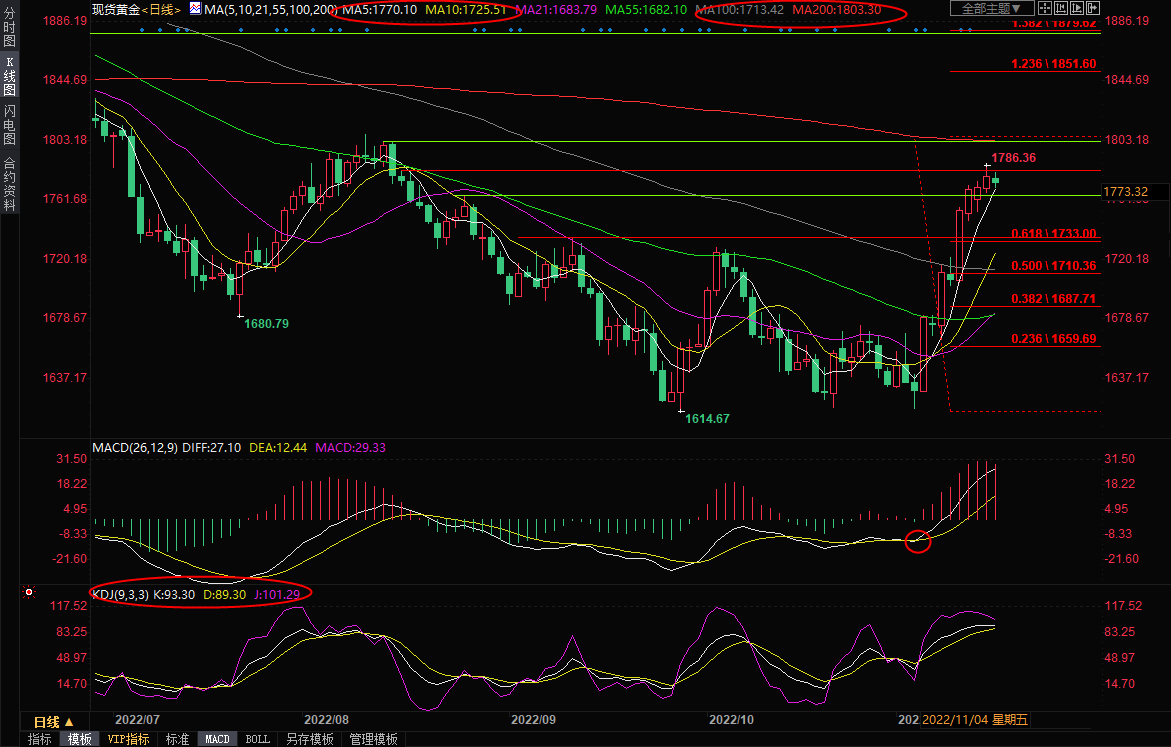This screenshot has height=747, width=1171.
Task: Select the K线图 side tab
Action: coord(9,76)
